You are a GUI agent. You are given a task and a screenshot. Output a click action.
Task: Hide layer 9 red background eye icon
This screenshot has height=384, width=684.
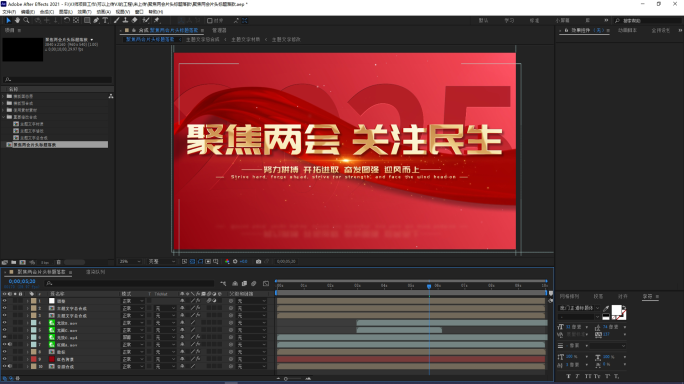4,359
